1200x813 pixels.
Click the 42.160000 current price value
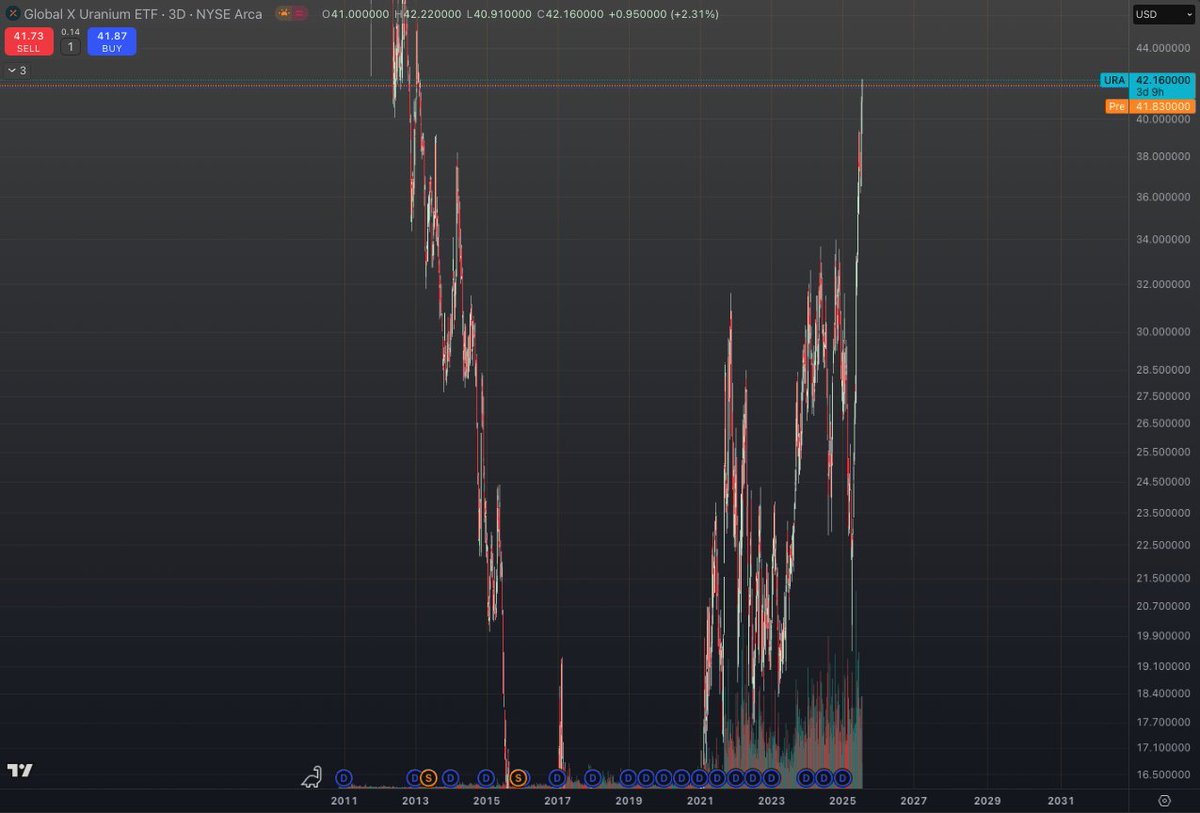(1162, 79)
